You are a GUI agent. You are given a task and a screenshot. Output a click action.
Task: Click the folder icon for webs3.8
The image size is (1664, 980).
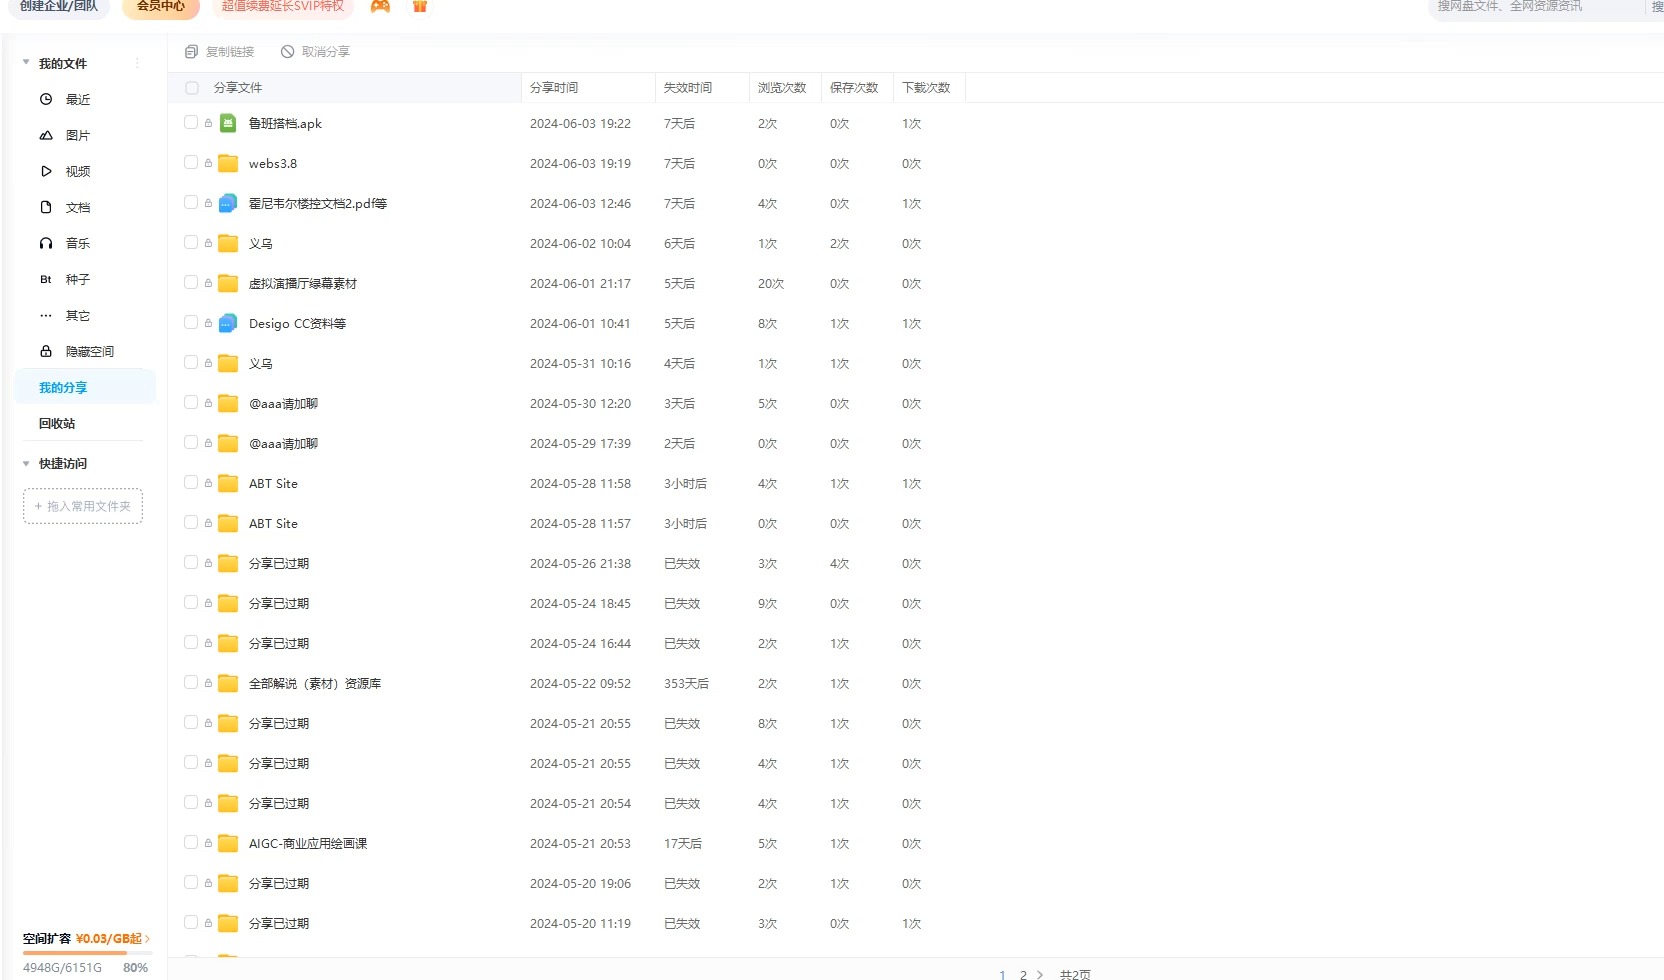pyautogui.click(x=228, y=163)
